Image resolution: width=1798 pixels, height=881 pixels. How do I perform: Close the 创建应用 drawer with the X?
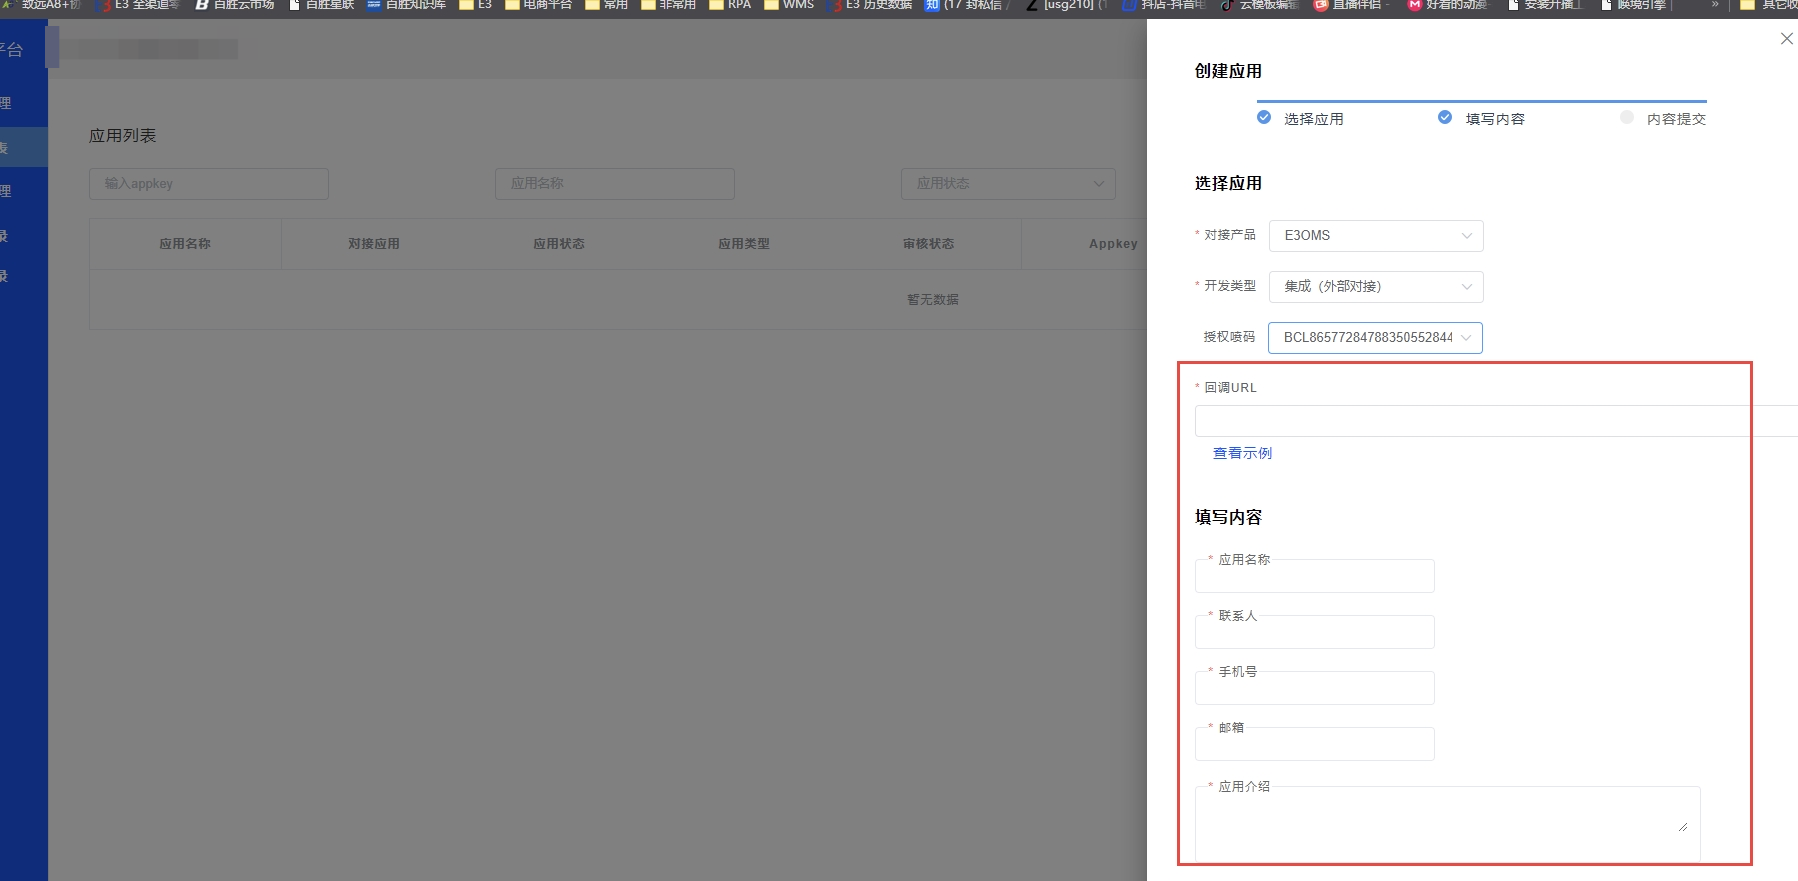point(1786,39)
